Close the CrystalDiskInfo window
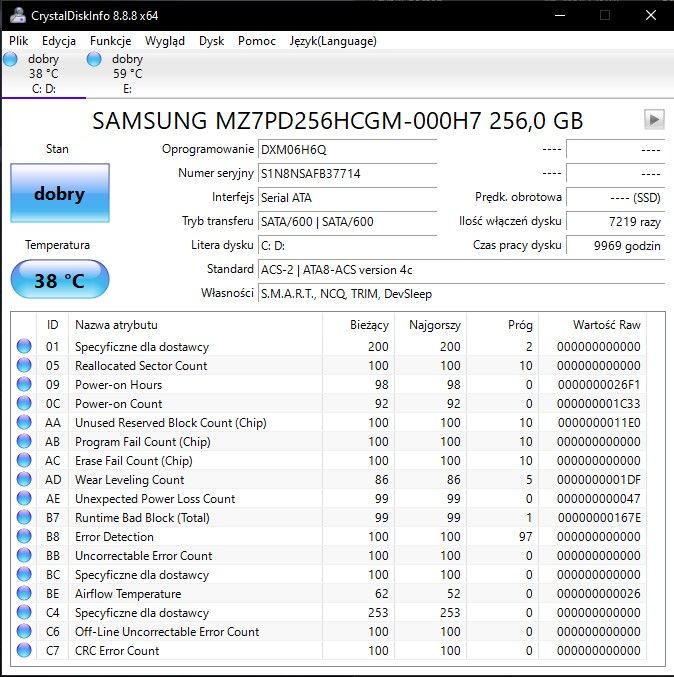The image size is (674, 677). coord(651,16)
